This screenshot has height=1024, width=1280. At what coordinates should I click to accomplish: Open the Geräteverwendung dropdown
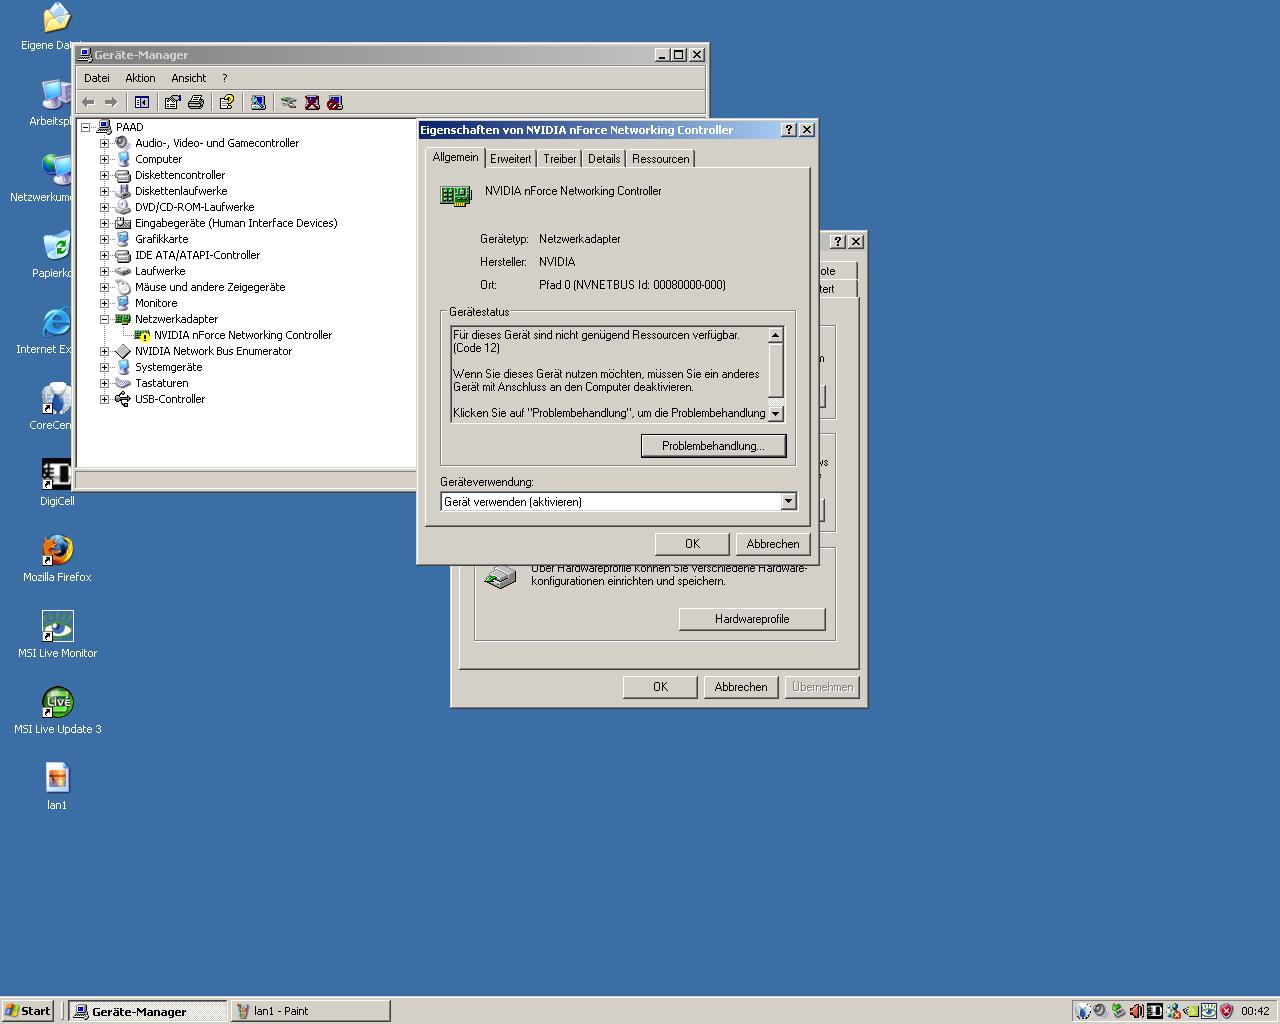(x=788, y=502)
